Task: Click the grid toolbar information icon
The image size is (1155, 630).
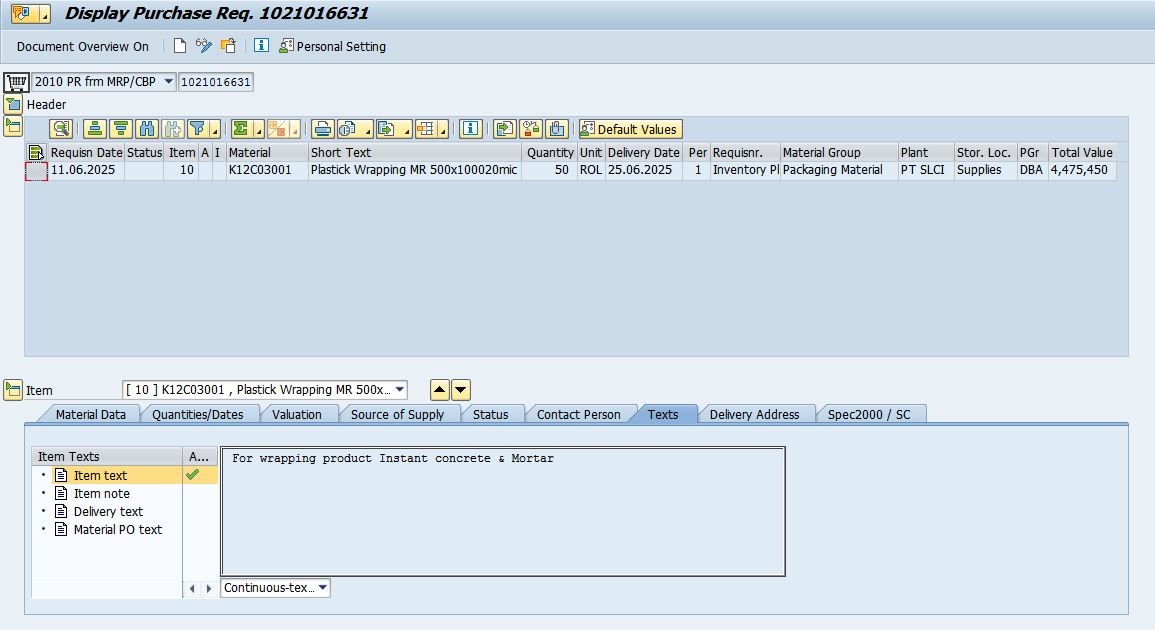Action: point(470,129)
